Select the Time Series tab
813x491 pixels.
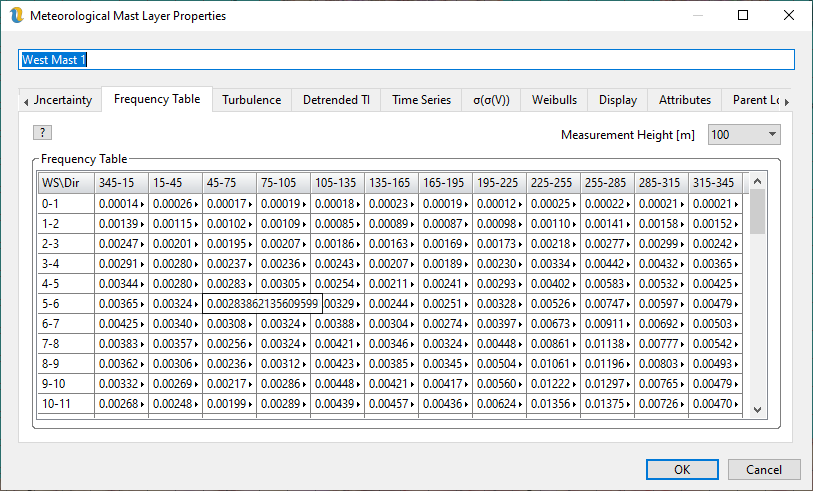pyautogui.click(x=421, y=100)
